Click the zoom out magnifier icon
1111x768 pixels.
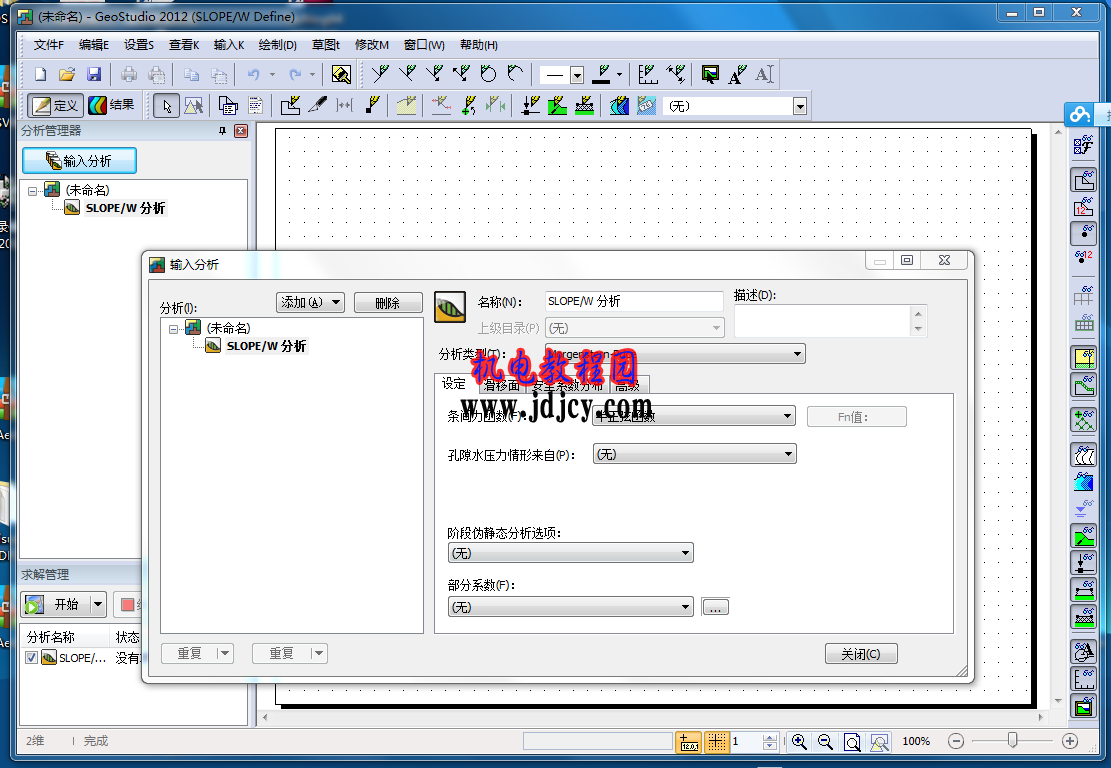click(x=825, y=741)
